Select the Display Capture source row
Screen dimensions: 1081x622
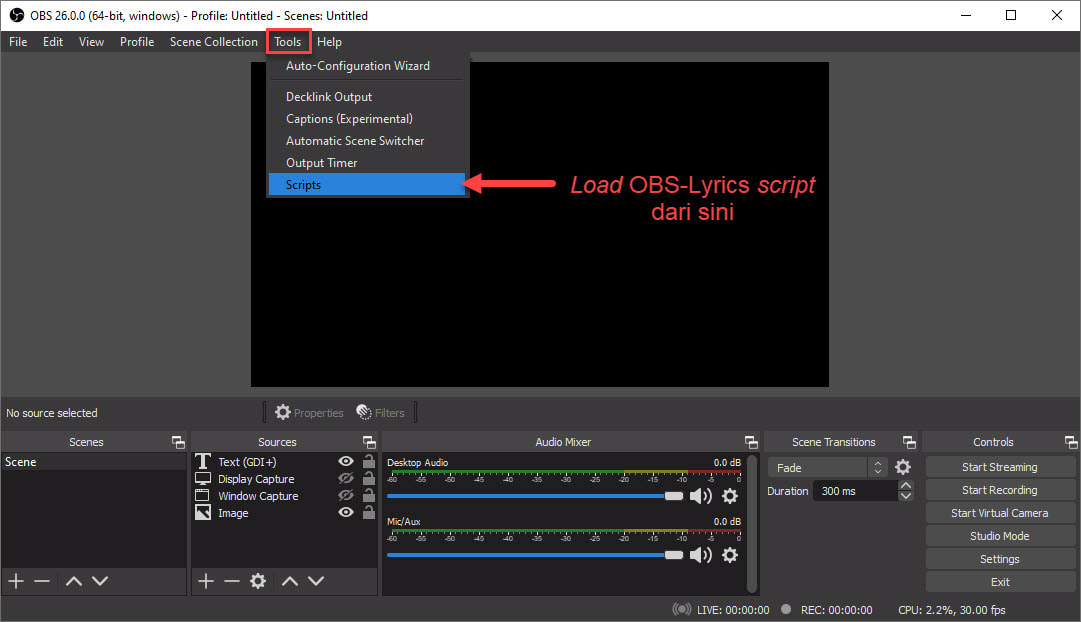point(284,479)
